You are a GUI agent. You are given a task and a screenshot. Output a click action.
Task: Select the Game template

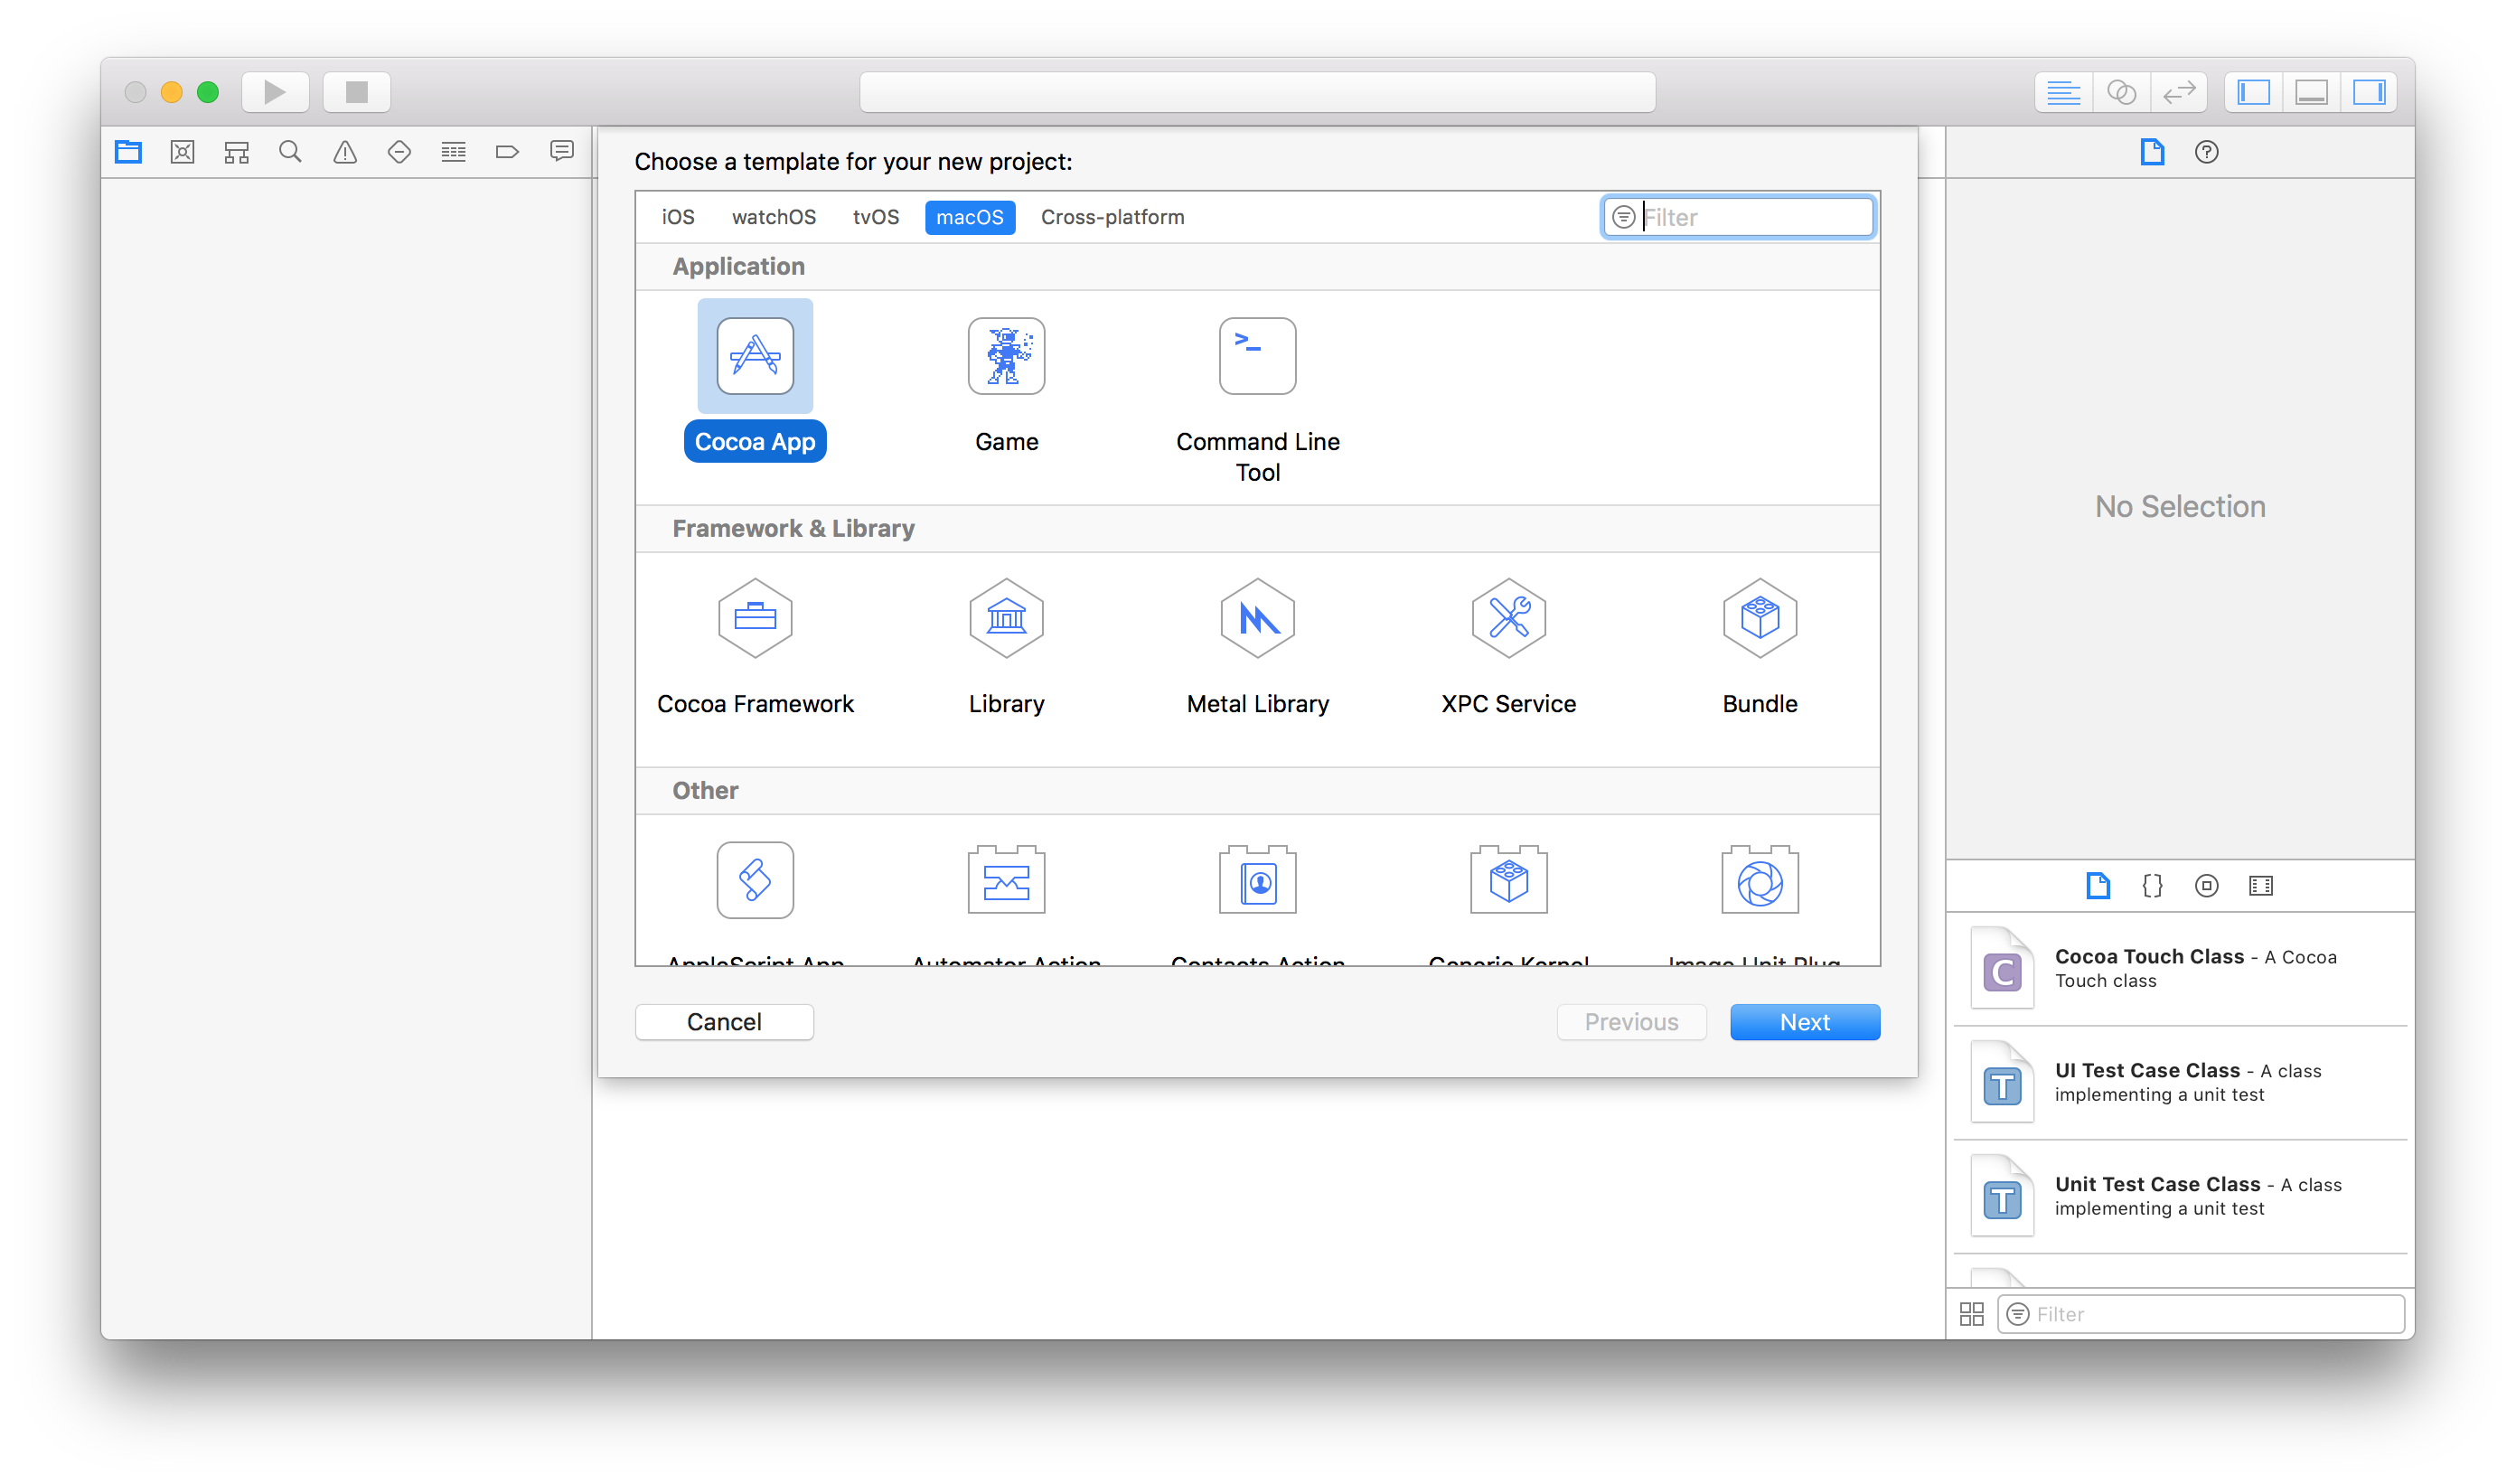(x=1007, y=386)
